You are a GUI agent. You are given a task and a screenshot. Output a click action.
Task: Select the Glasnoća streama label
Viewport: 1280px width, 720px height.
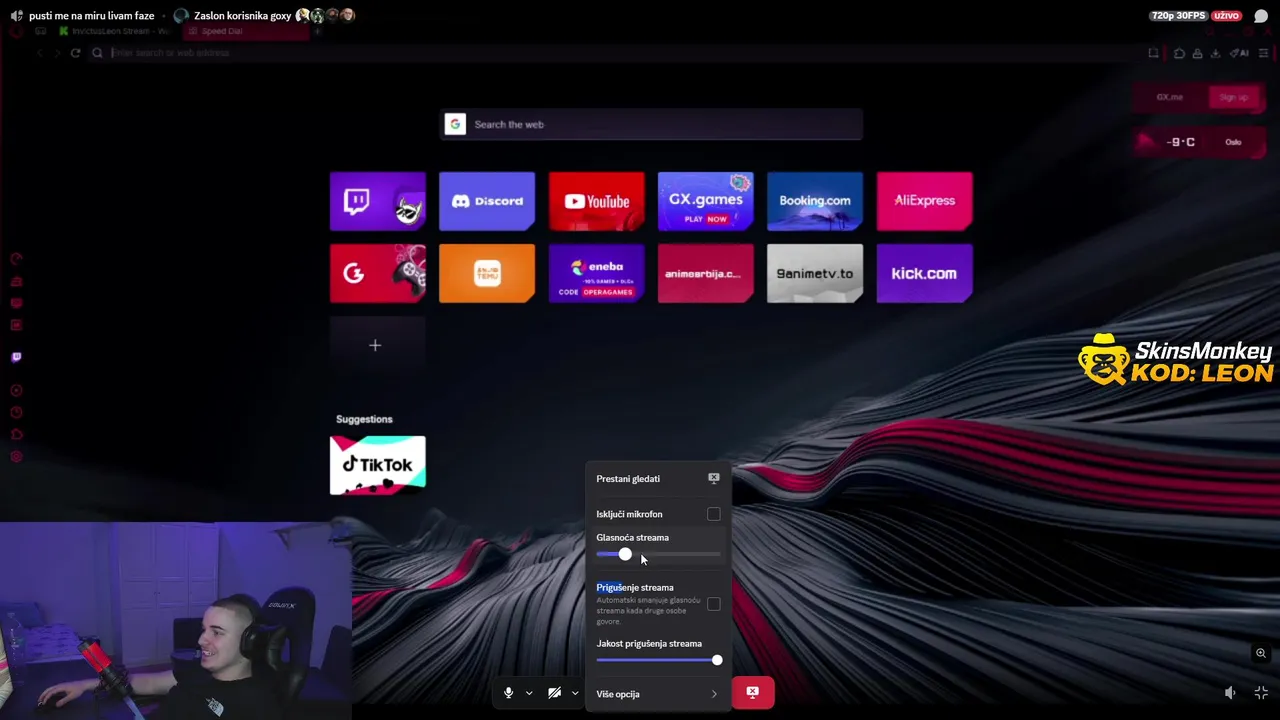tap(632, 537)
